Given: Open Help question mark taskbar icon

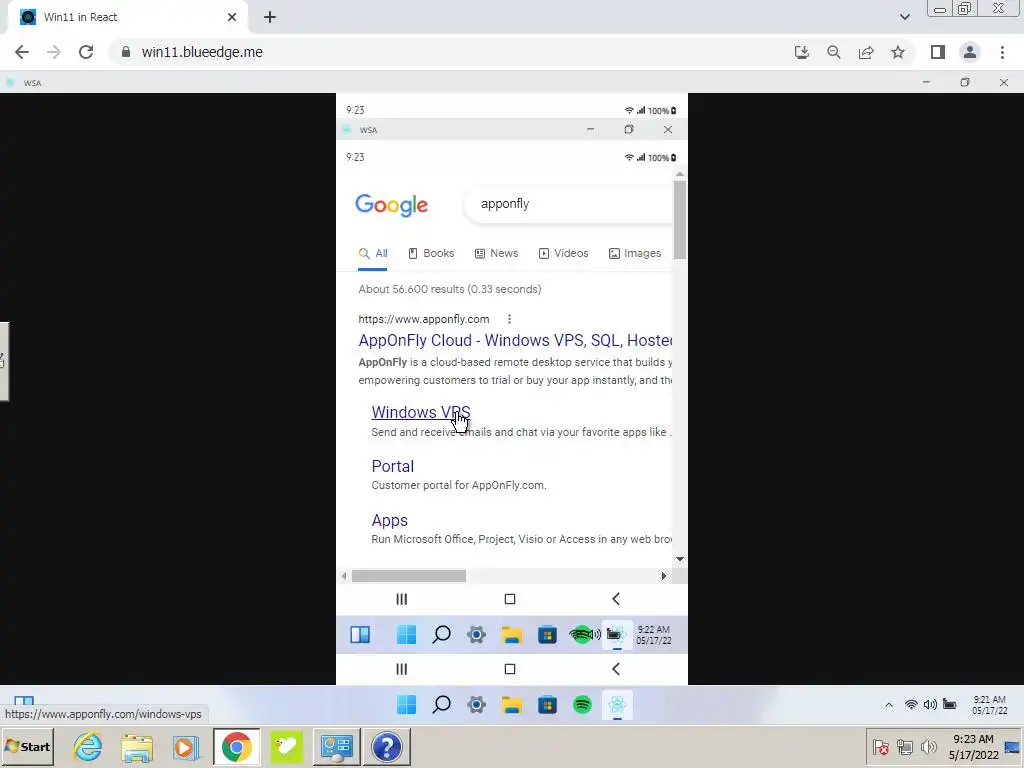Looking at the screenshot, I should click(x=387, y=746).
